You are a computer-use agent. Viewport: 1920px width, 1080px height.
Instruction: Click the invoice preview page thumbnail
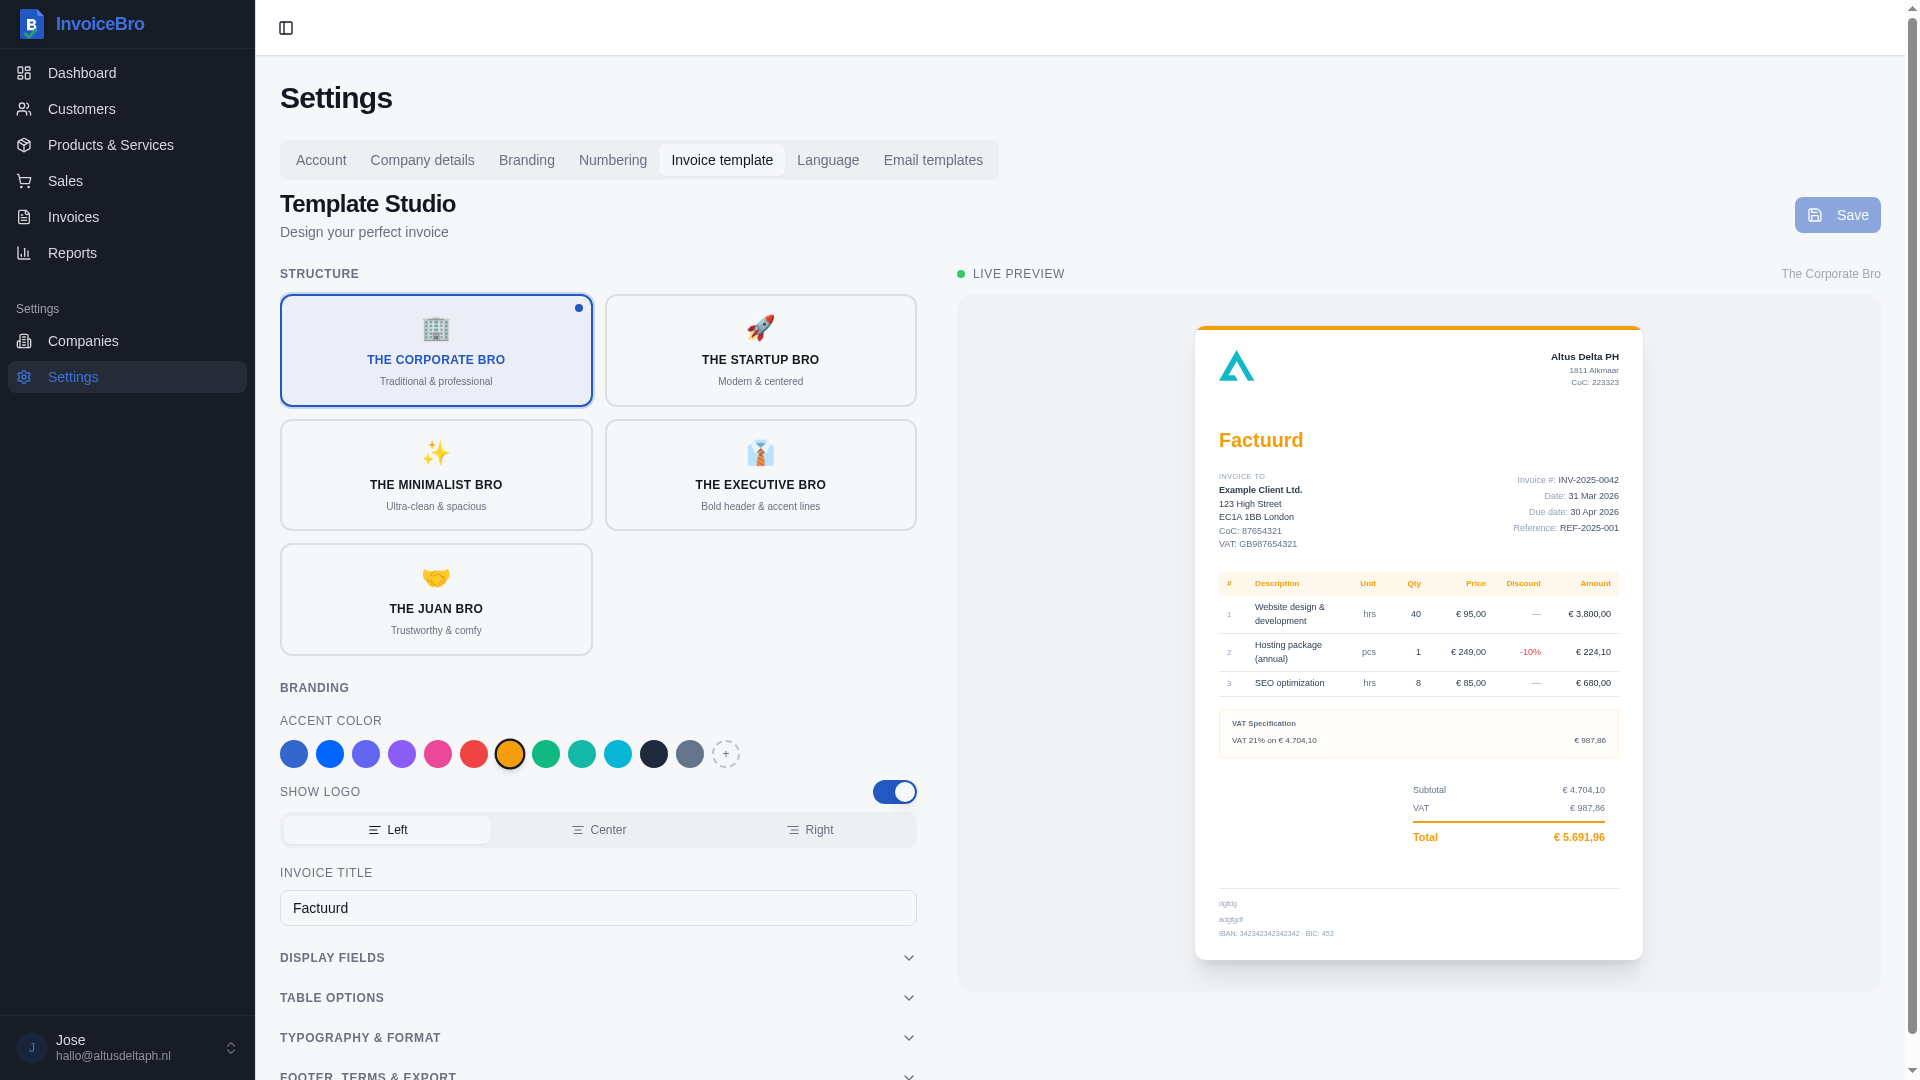pos(1418,643)
